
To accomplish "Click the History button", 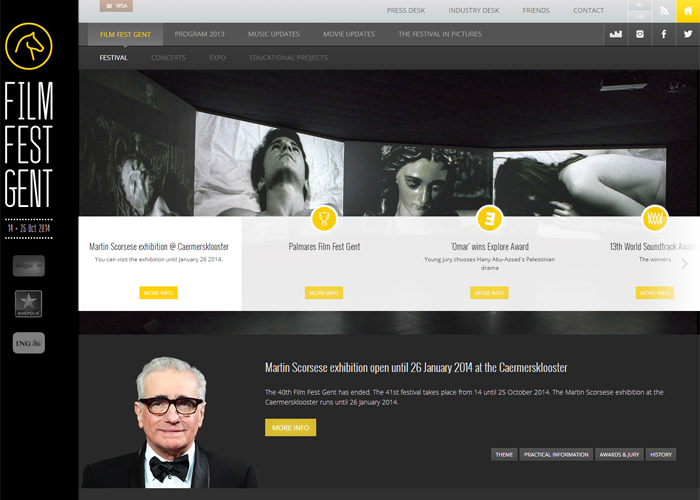I will pos(661,454).
